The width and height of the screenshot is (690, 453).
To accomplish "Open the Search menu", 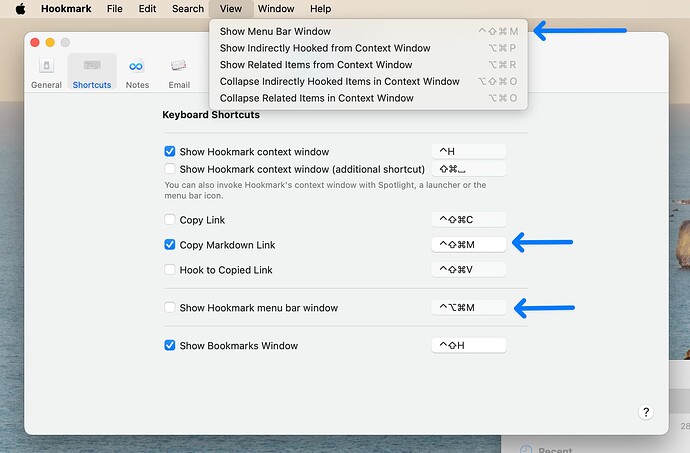I will coord(188,9).
